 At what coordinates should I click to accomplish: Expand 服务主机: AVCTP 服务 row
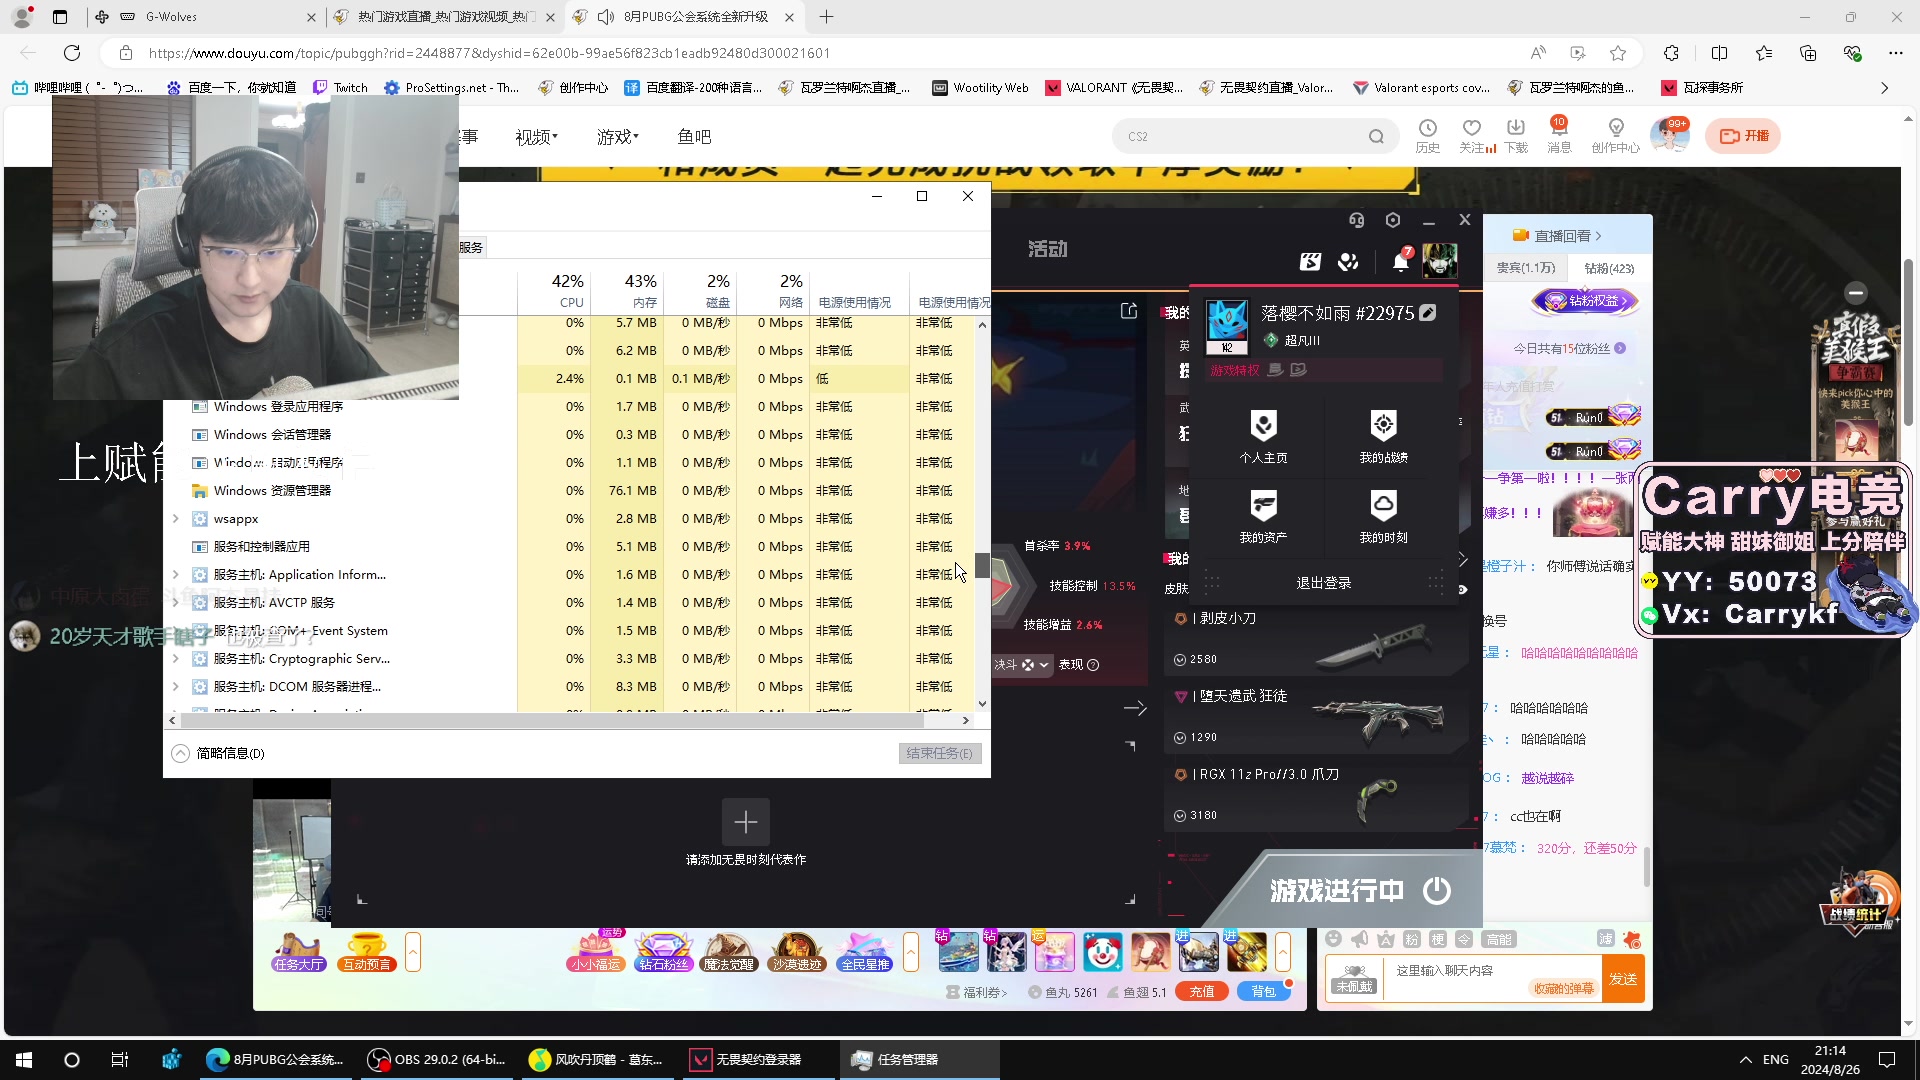pos(176,602)
